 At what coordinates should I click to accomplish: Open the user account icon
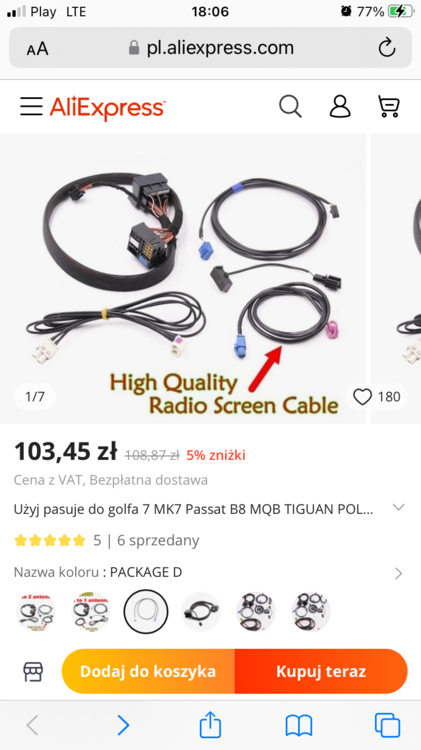340,106
